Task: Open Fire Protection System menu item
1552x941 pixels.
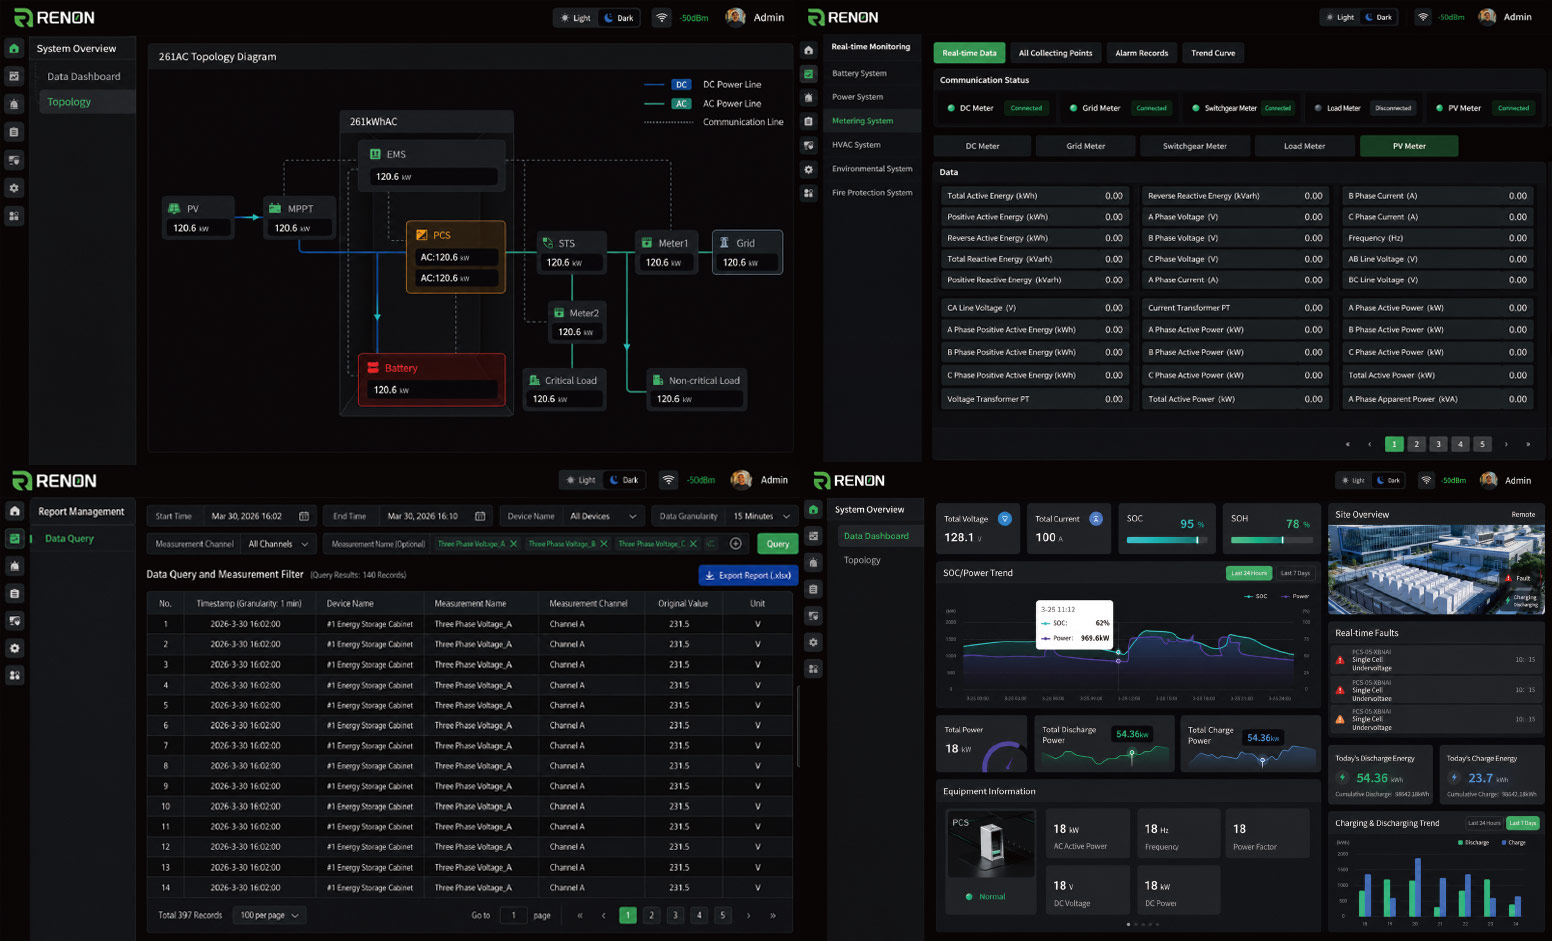Action: pyautogui.click(x=872, y=193)
